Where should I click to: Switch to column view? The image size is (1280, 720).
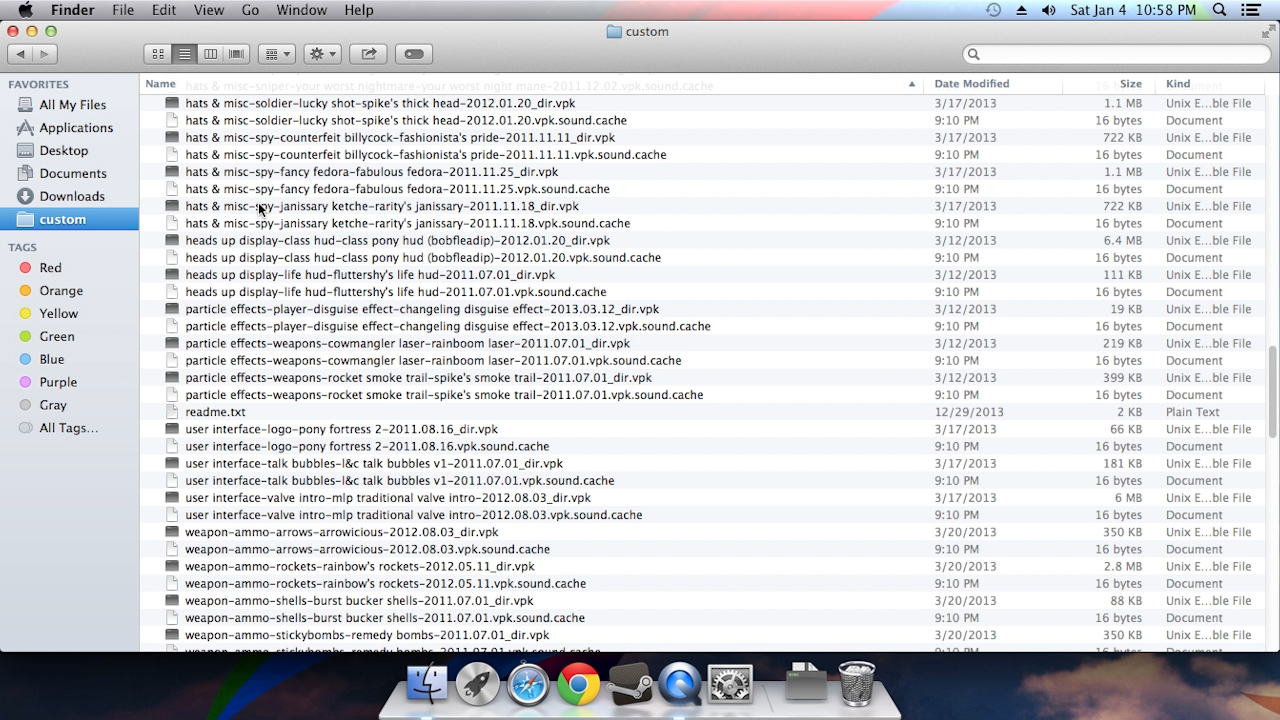210,54
